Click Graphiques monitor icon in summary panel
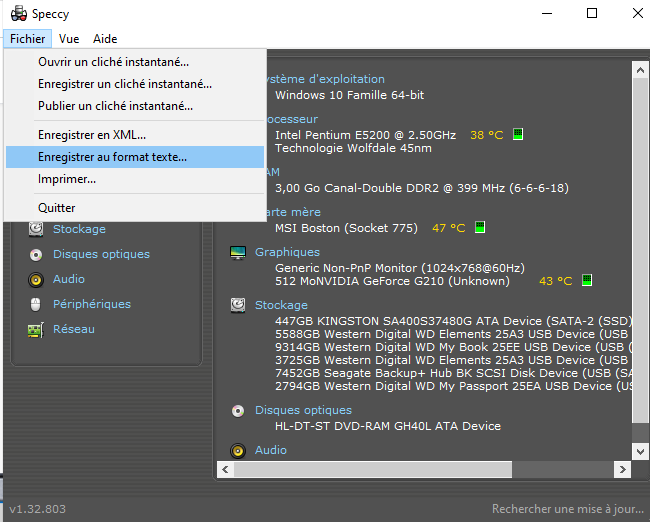 238,252
